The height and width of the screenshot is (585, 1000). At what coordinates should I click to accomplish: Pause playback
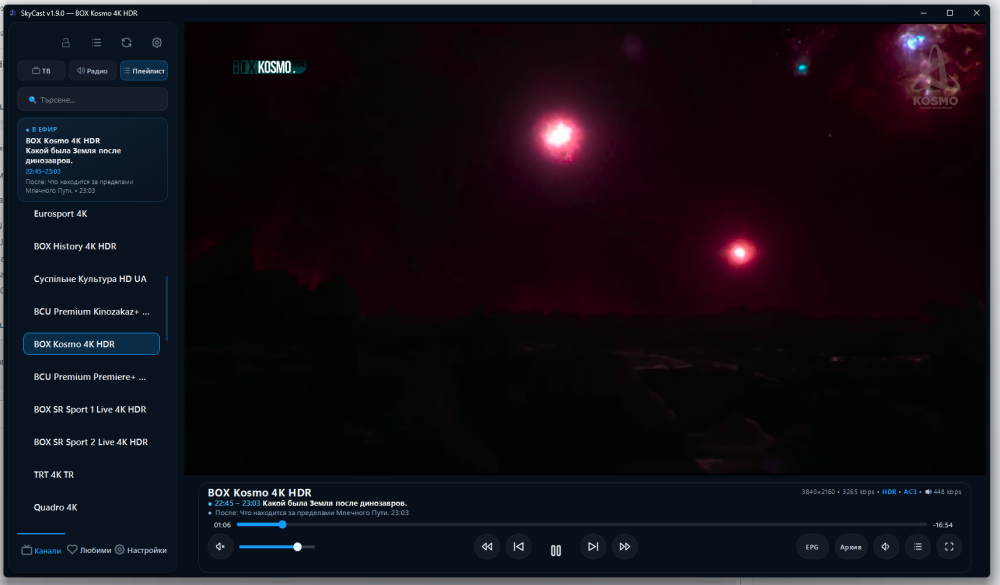(x=555, y=550)
